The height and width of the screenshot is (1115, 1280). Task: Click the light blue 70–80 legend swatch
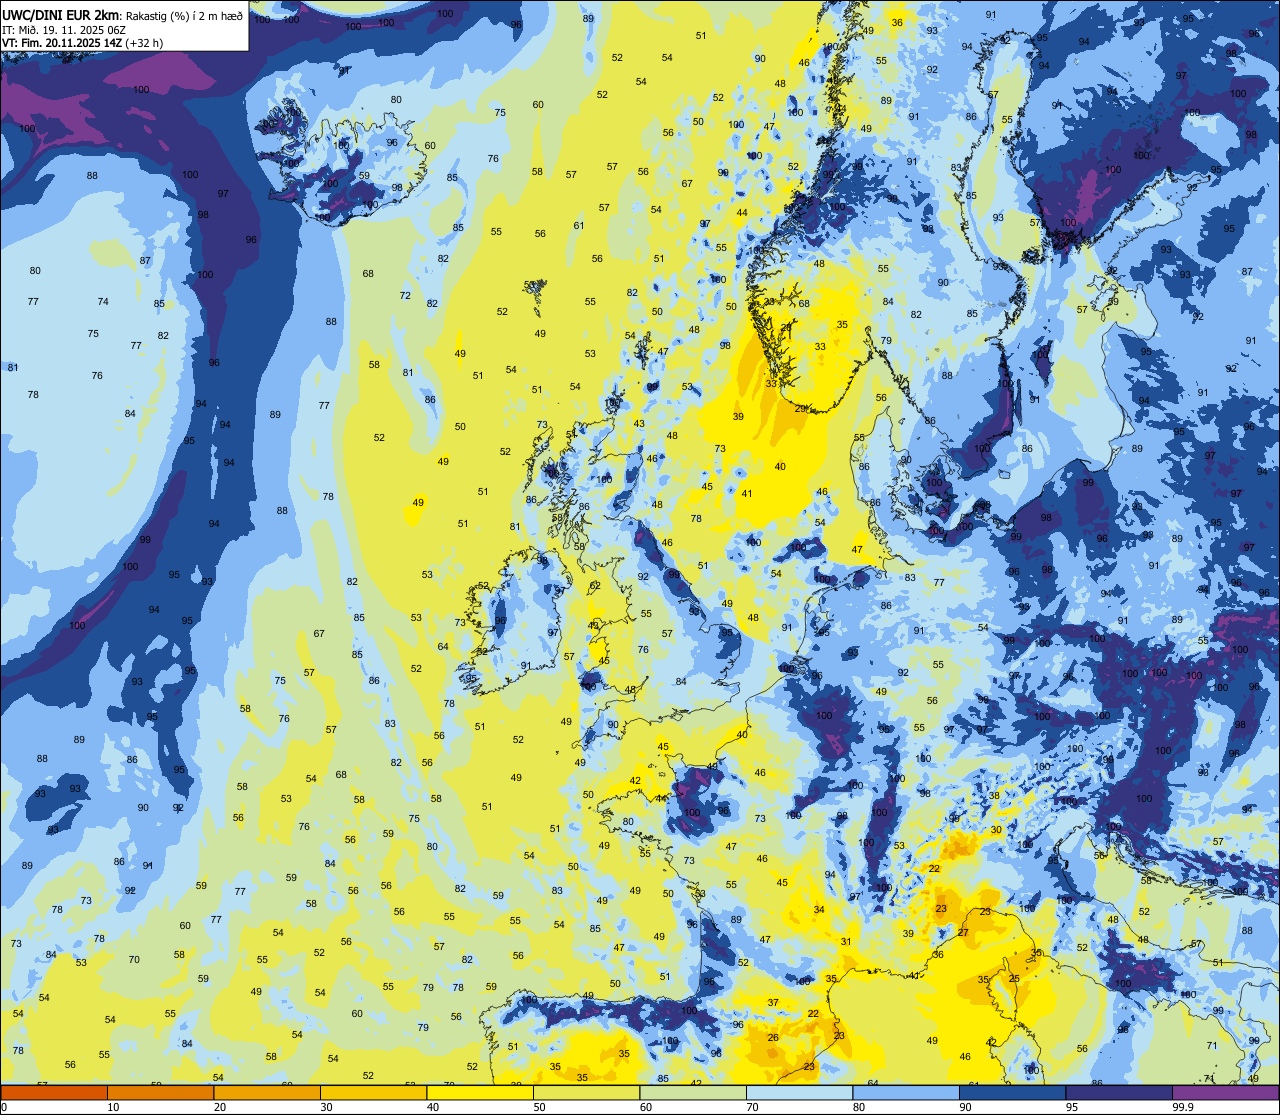799,1092
